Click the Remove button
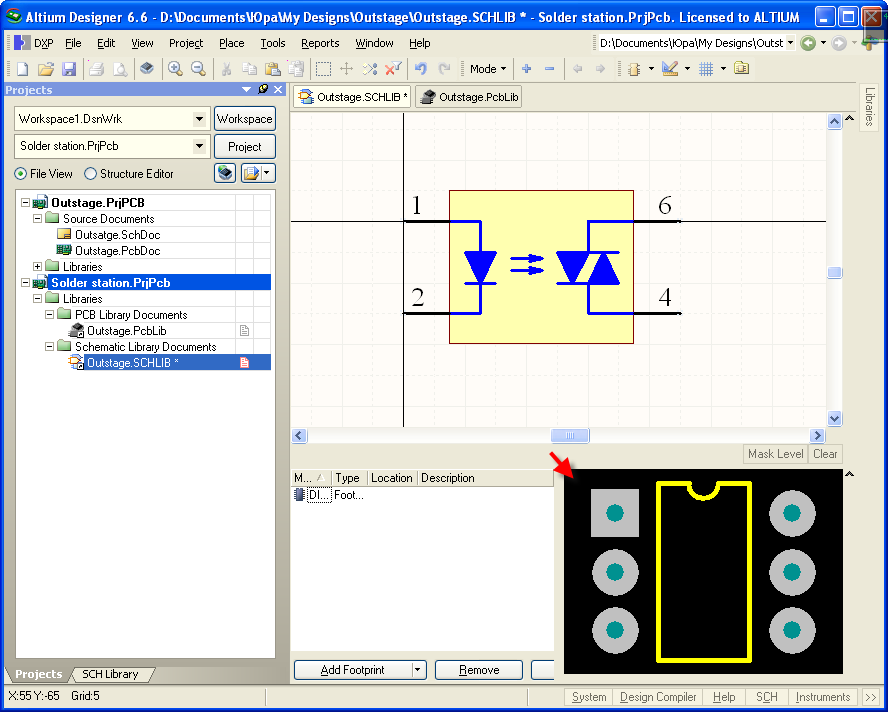Viewport: 888px width, 712px height. pos(479,670)
